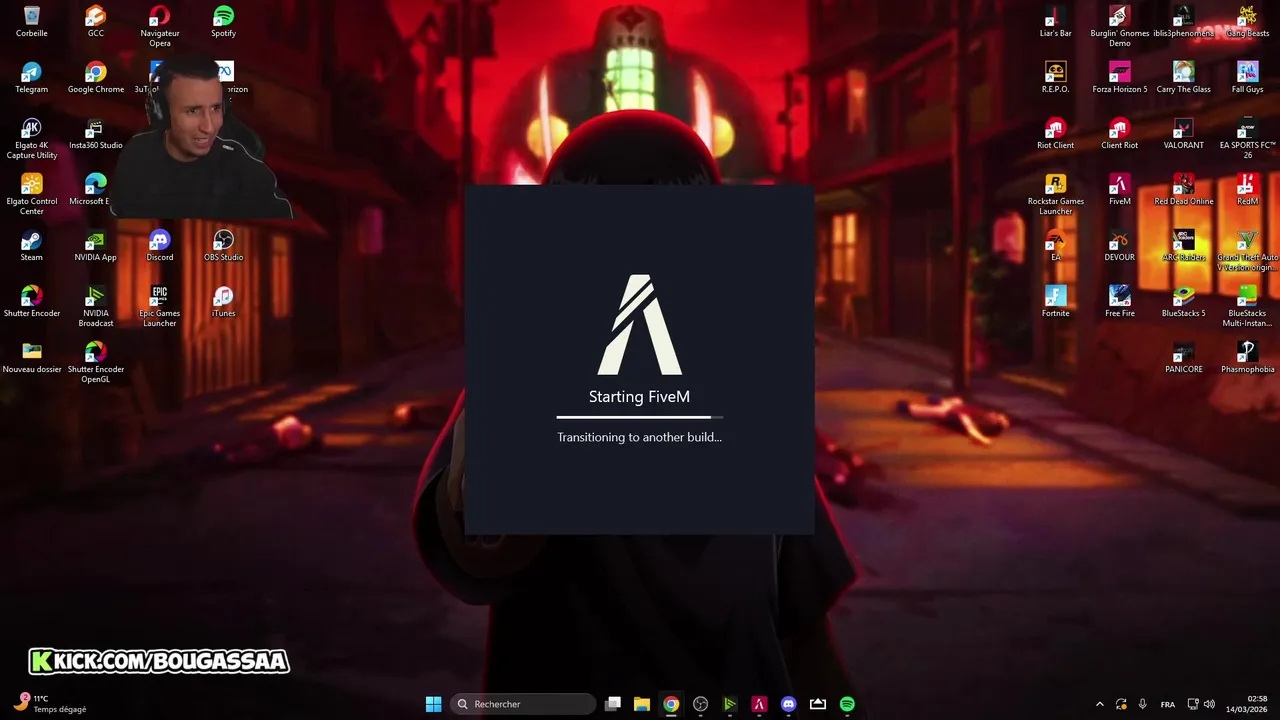Launch Forza Horizon 5 shortcut
Image resolution: width=1280 pixels, height=720 pixels.
(1120, 78)
